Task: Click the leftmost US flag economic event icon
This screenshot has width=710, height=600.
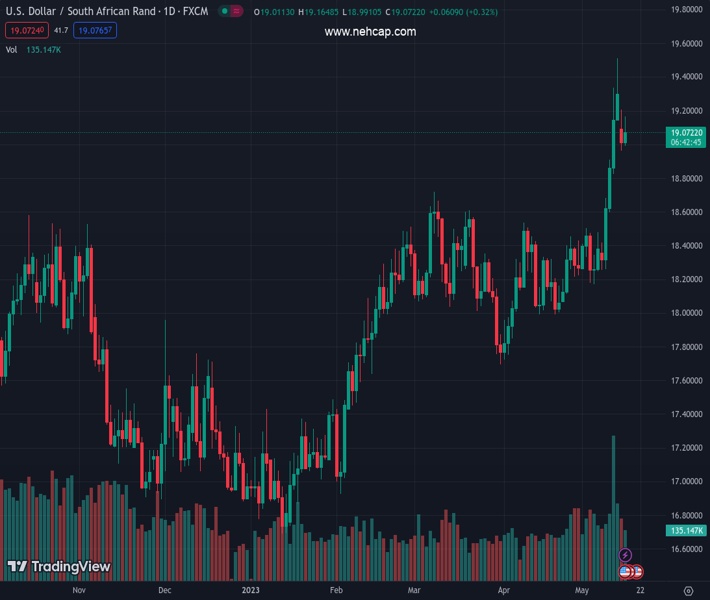Action: (626, 572)
